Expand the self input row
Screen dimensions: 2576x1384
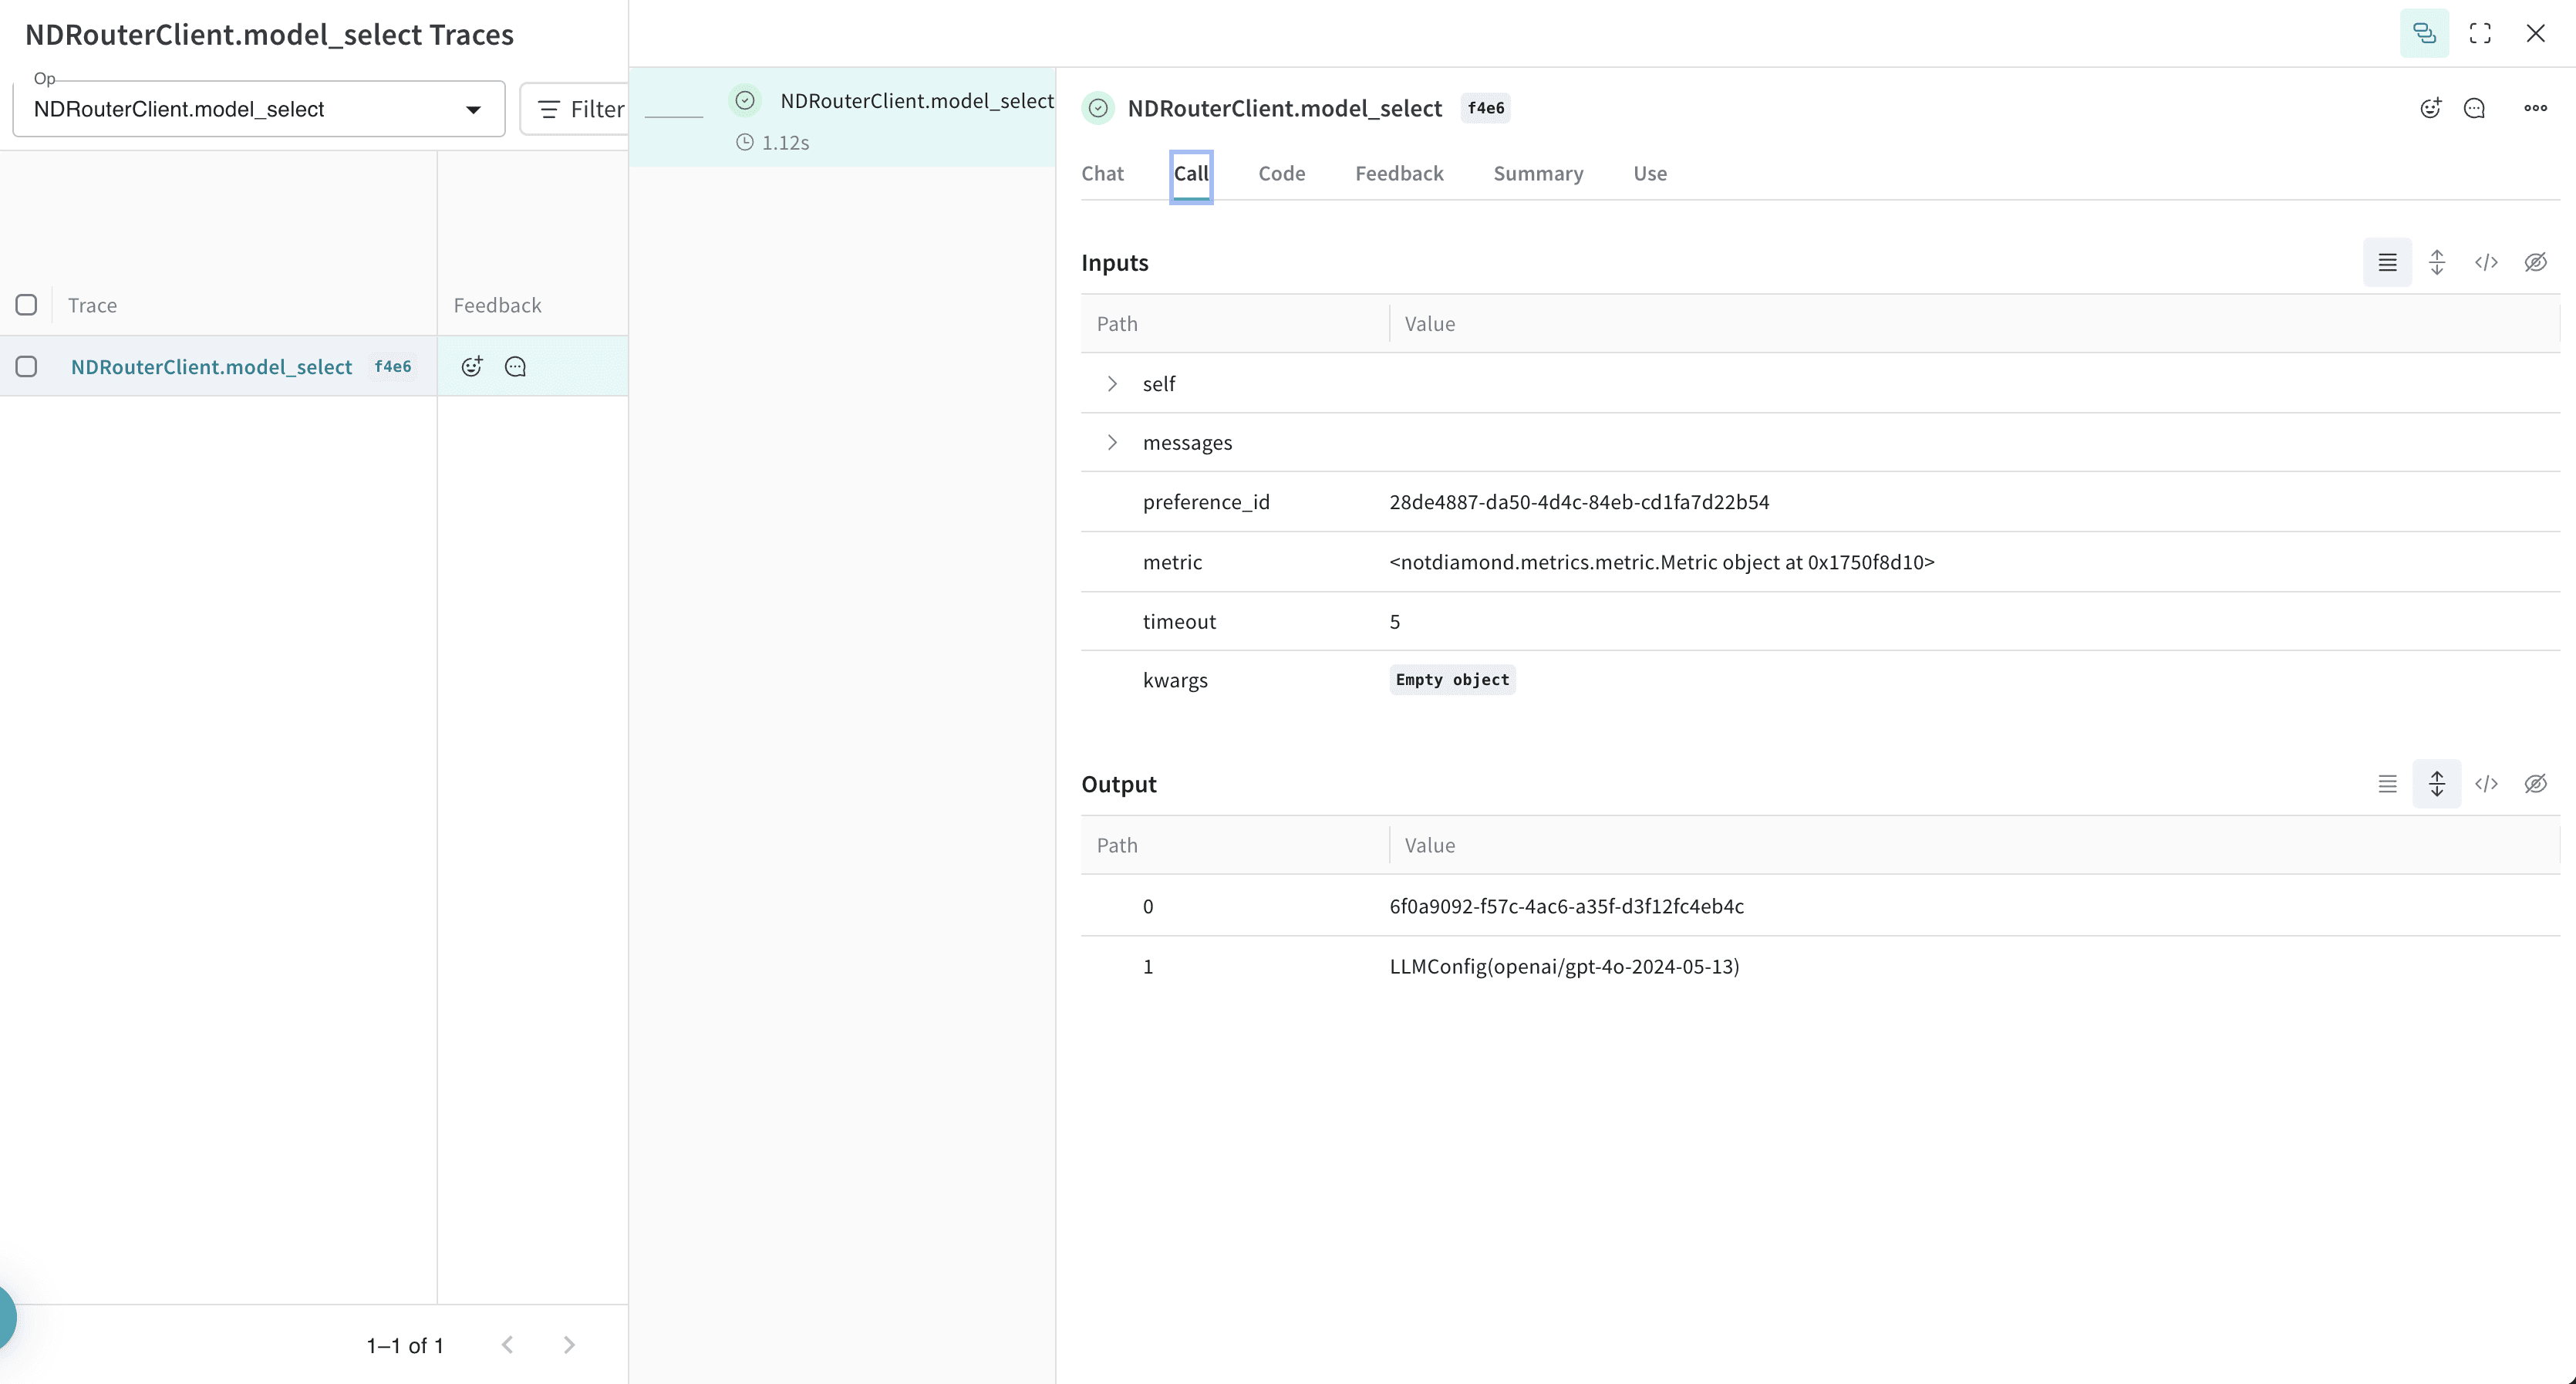click(1112, 384)
